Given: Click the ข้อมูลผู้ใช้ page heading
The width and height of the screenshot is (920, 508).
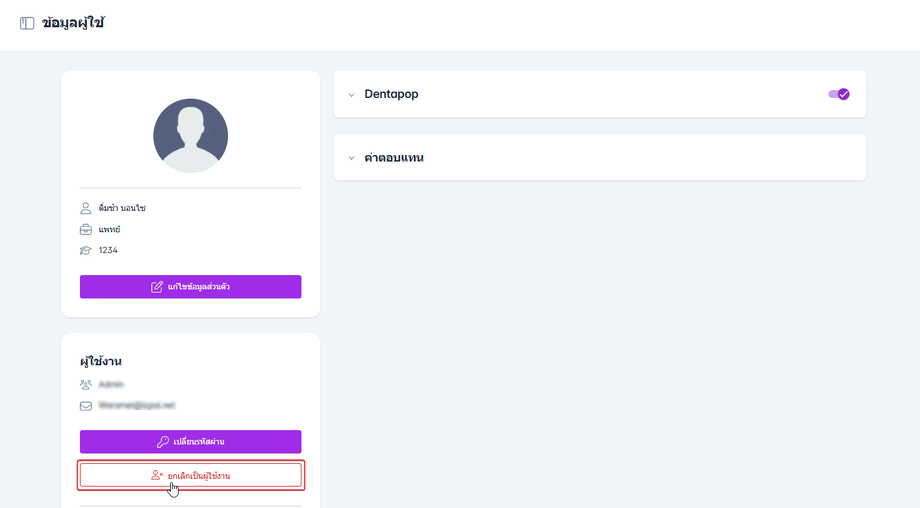Looking at the screenshot, I should point(73,23).
